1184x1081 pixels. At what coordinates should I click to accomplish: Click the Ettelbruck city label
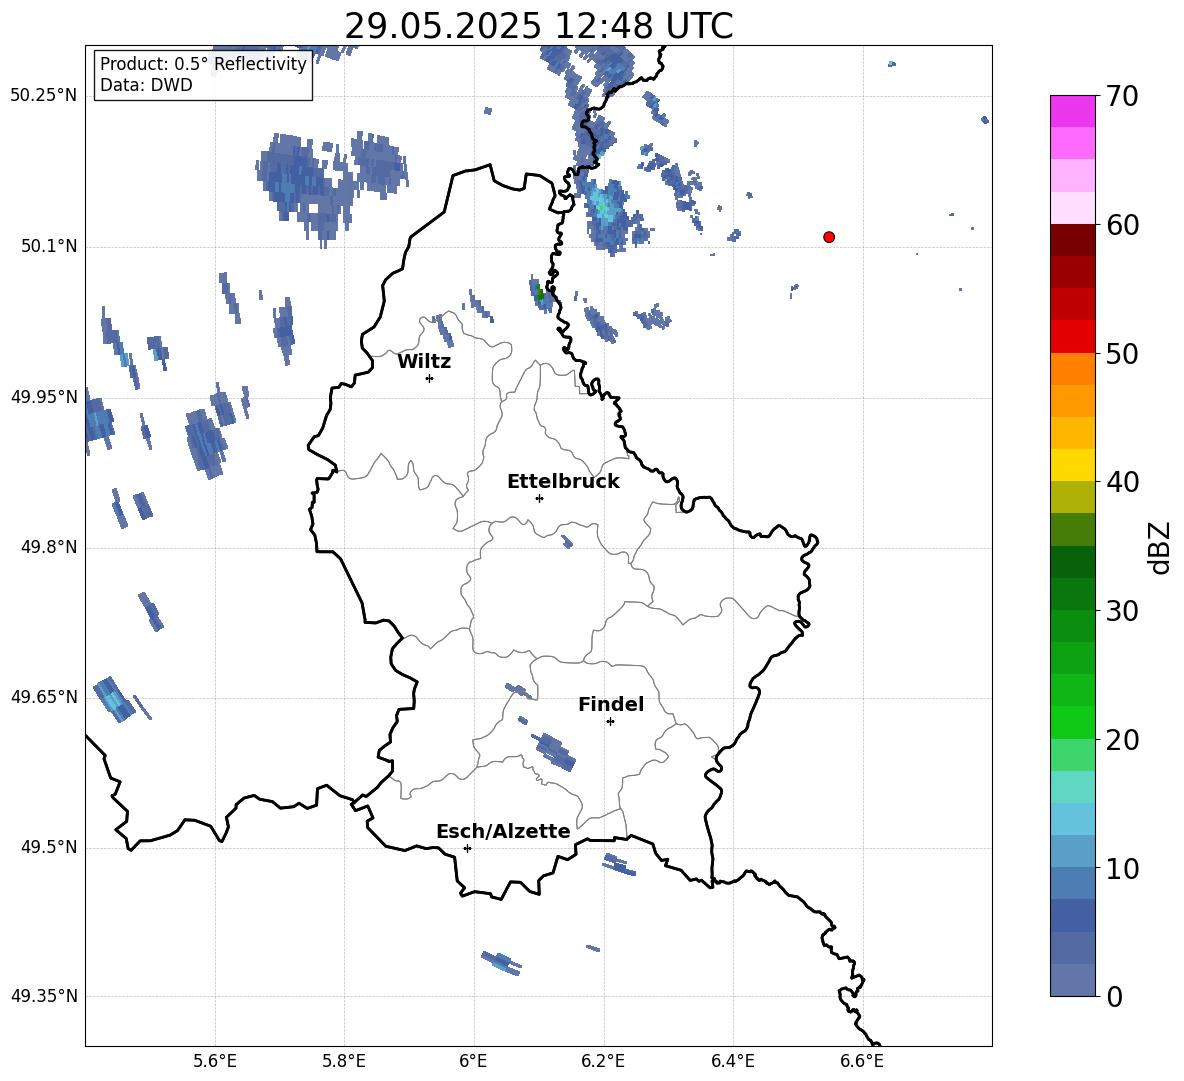(x=563, y=482)
